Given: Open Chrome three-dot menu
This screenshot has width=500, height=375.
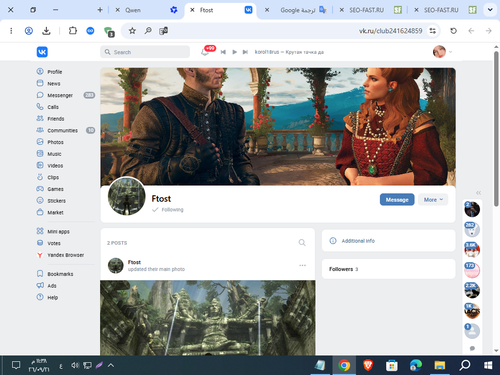Looking at the screenshot, I should tap(11, 31).
